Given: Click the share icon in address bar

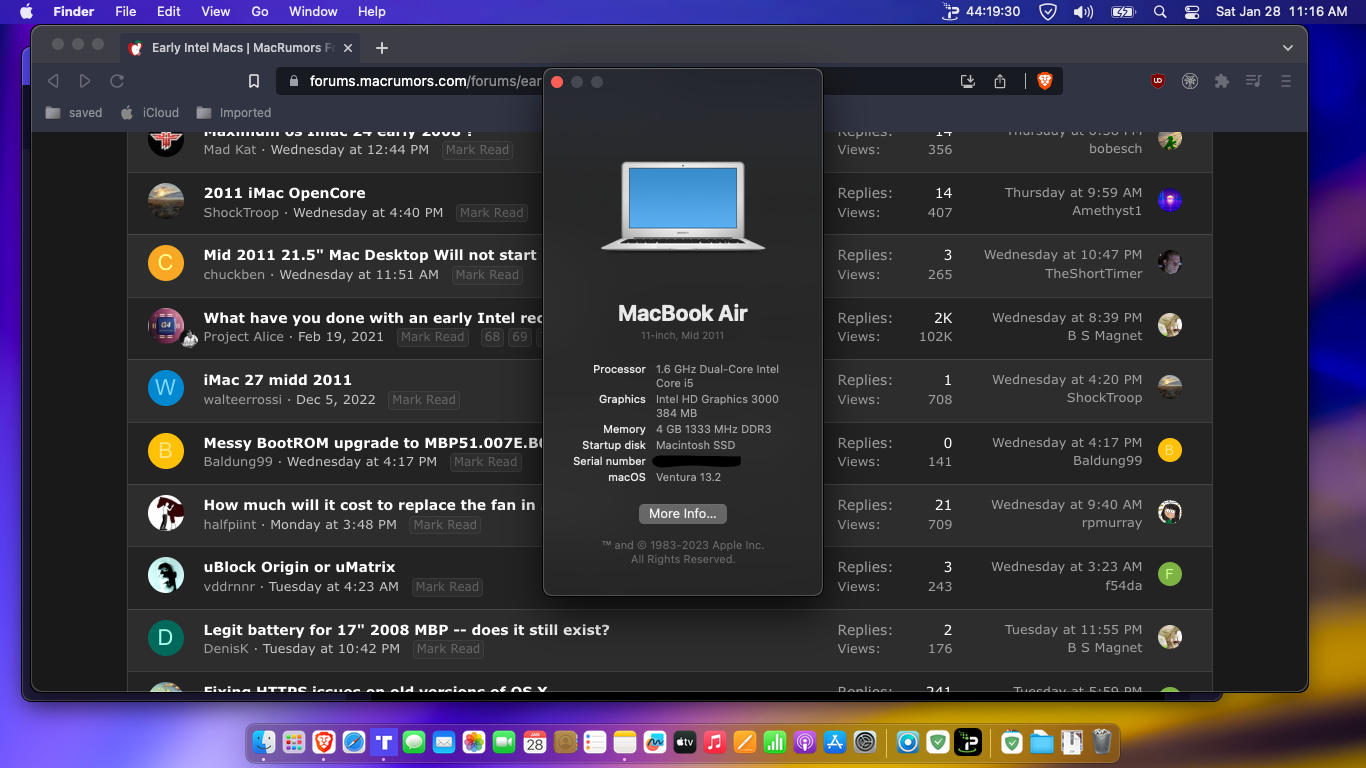Looking at the screenshot, I should point(1000,81).
